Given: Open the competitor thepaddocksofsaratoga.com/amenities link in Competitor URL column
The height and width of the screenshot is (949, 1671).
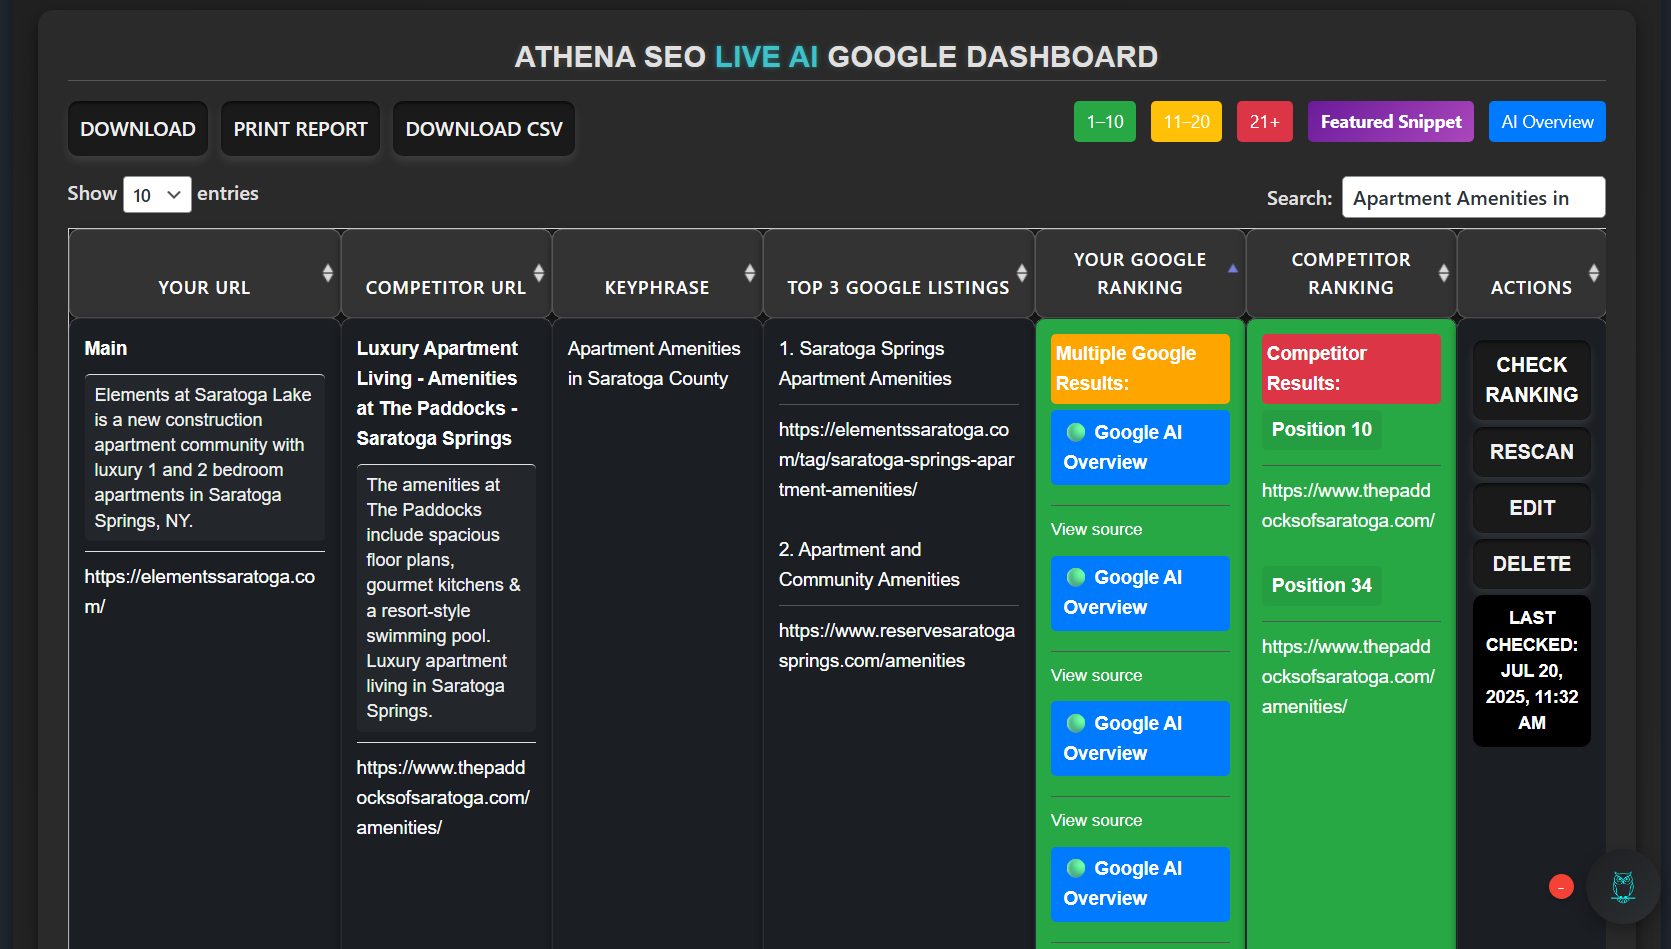Looking at the screenshot, I should (443, 798).
